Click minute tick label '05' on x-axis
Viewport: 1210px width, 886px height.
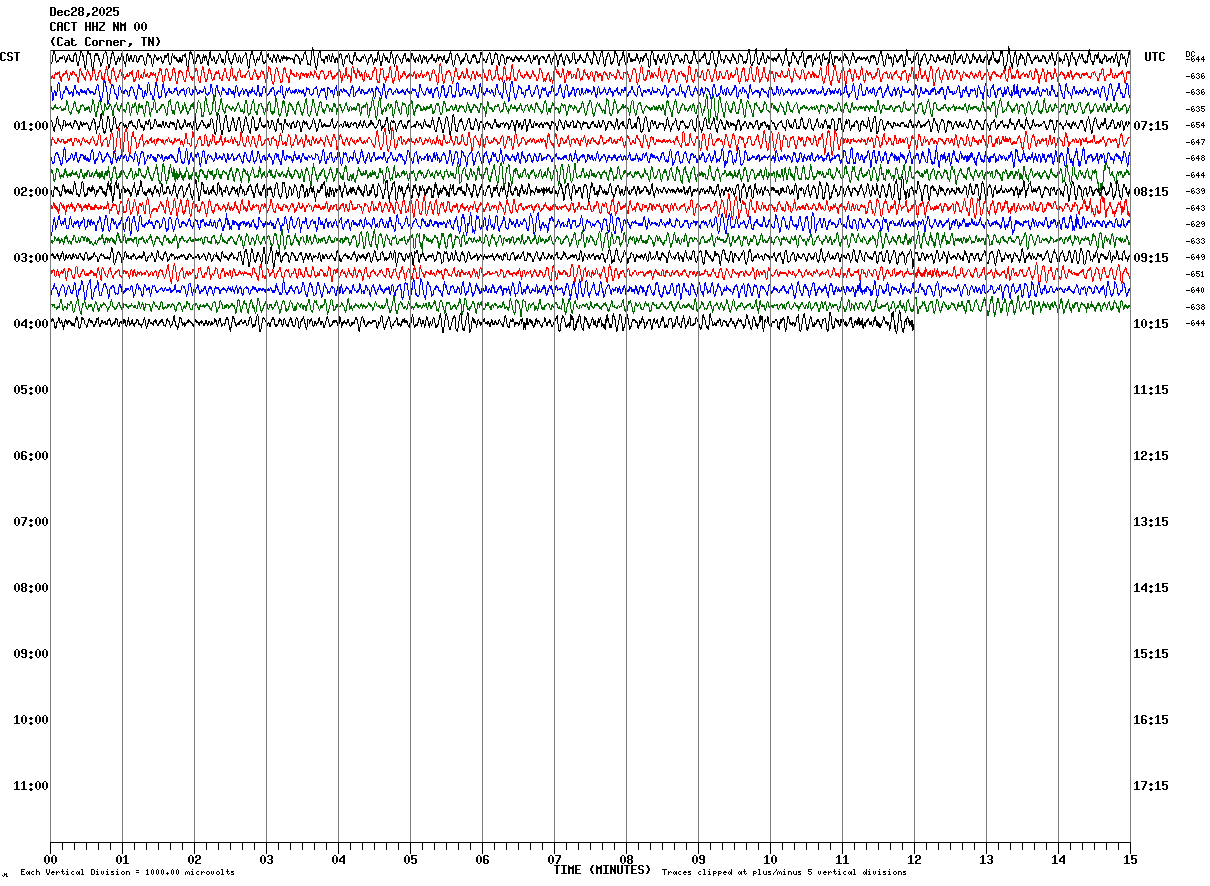pos(410,860)
